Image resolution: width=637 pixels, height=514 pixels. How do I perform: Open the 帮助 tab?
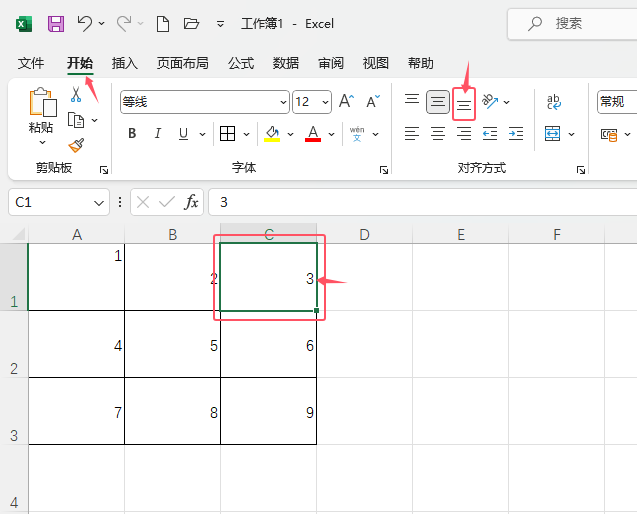(420, 63)
